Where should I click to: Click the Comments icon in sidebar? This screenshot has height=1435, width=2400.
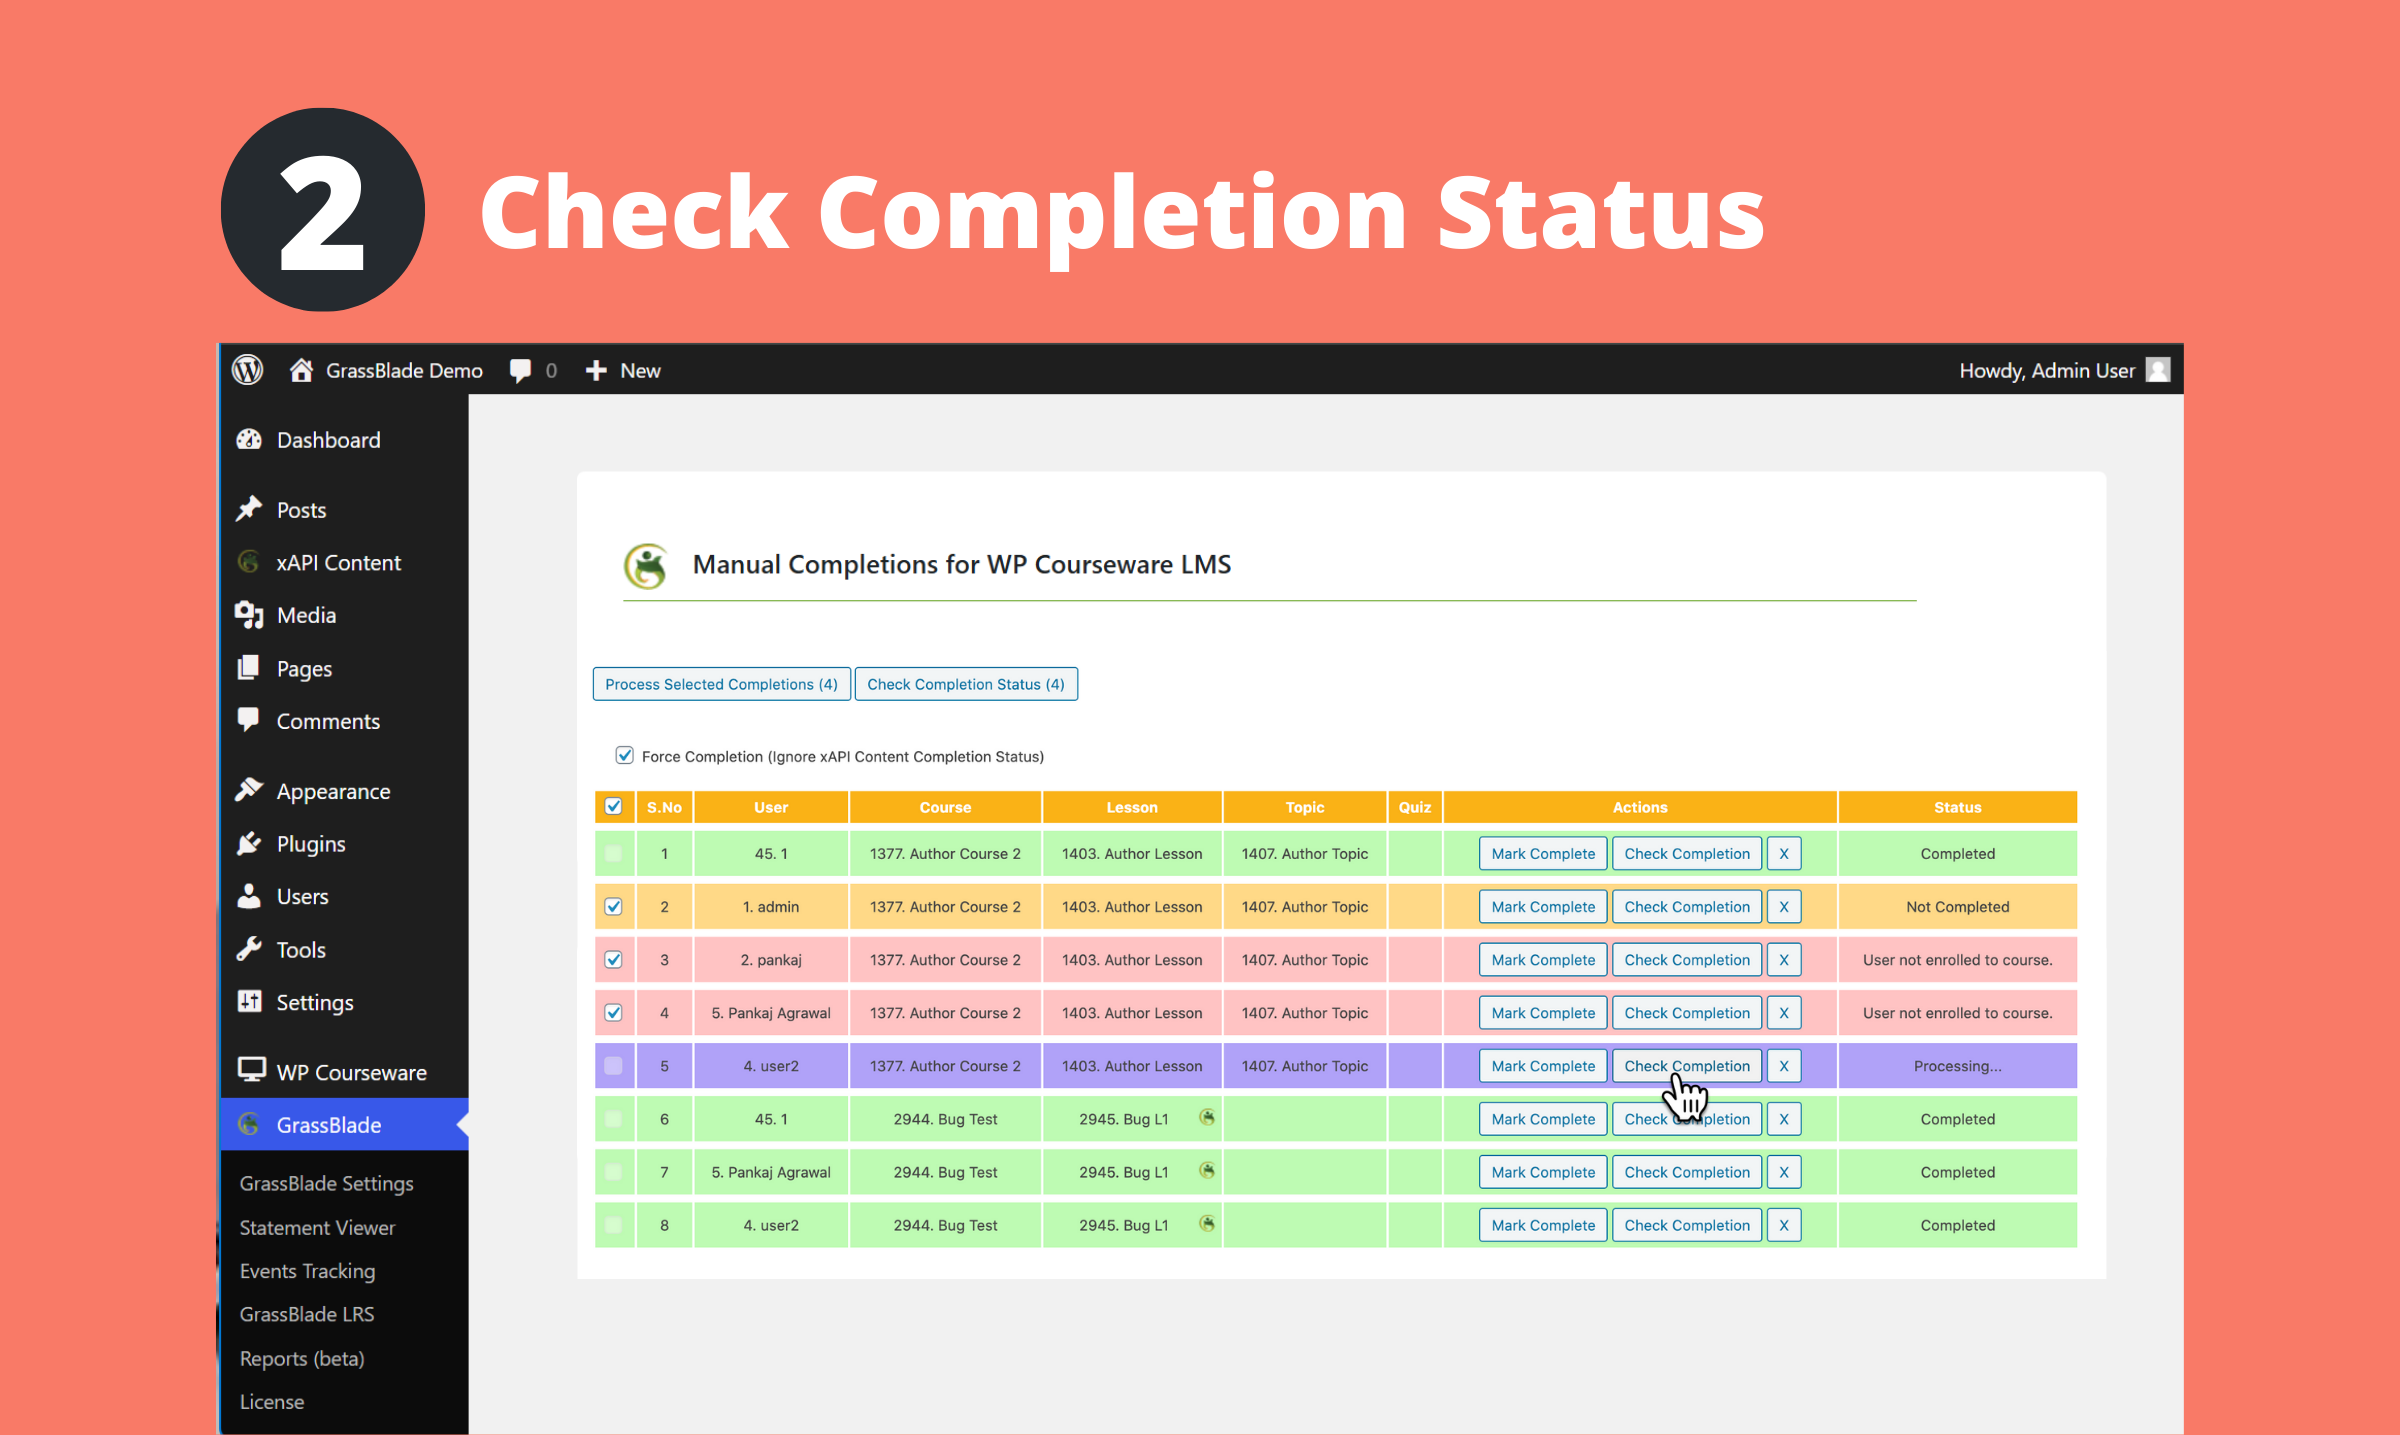point(249,720)
